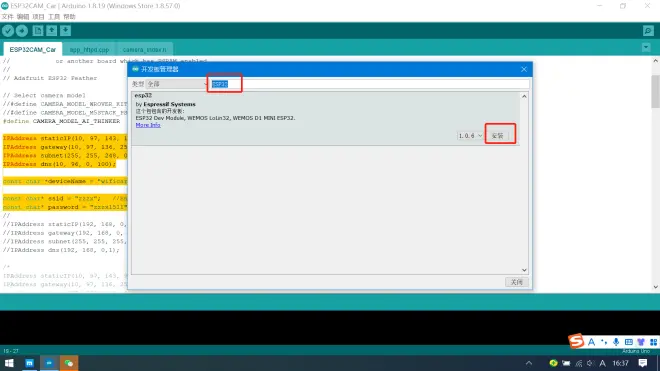Click the Sogou microphone voice icon

616,342
